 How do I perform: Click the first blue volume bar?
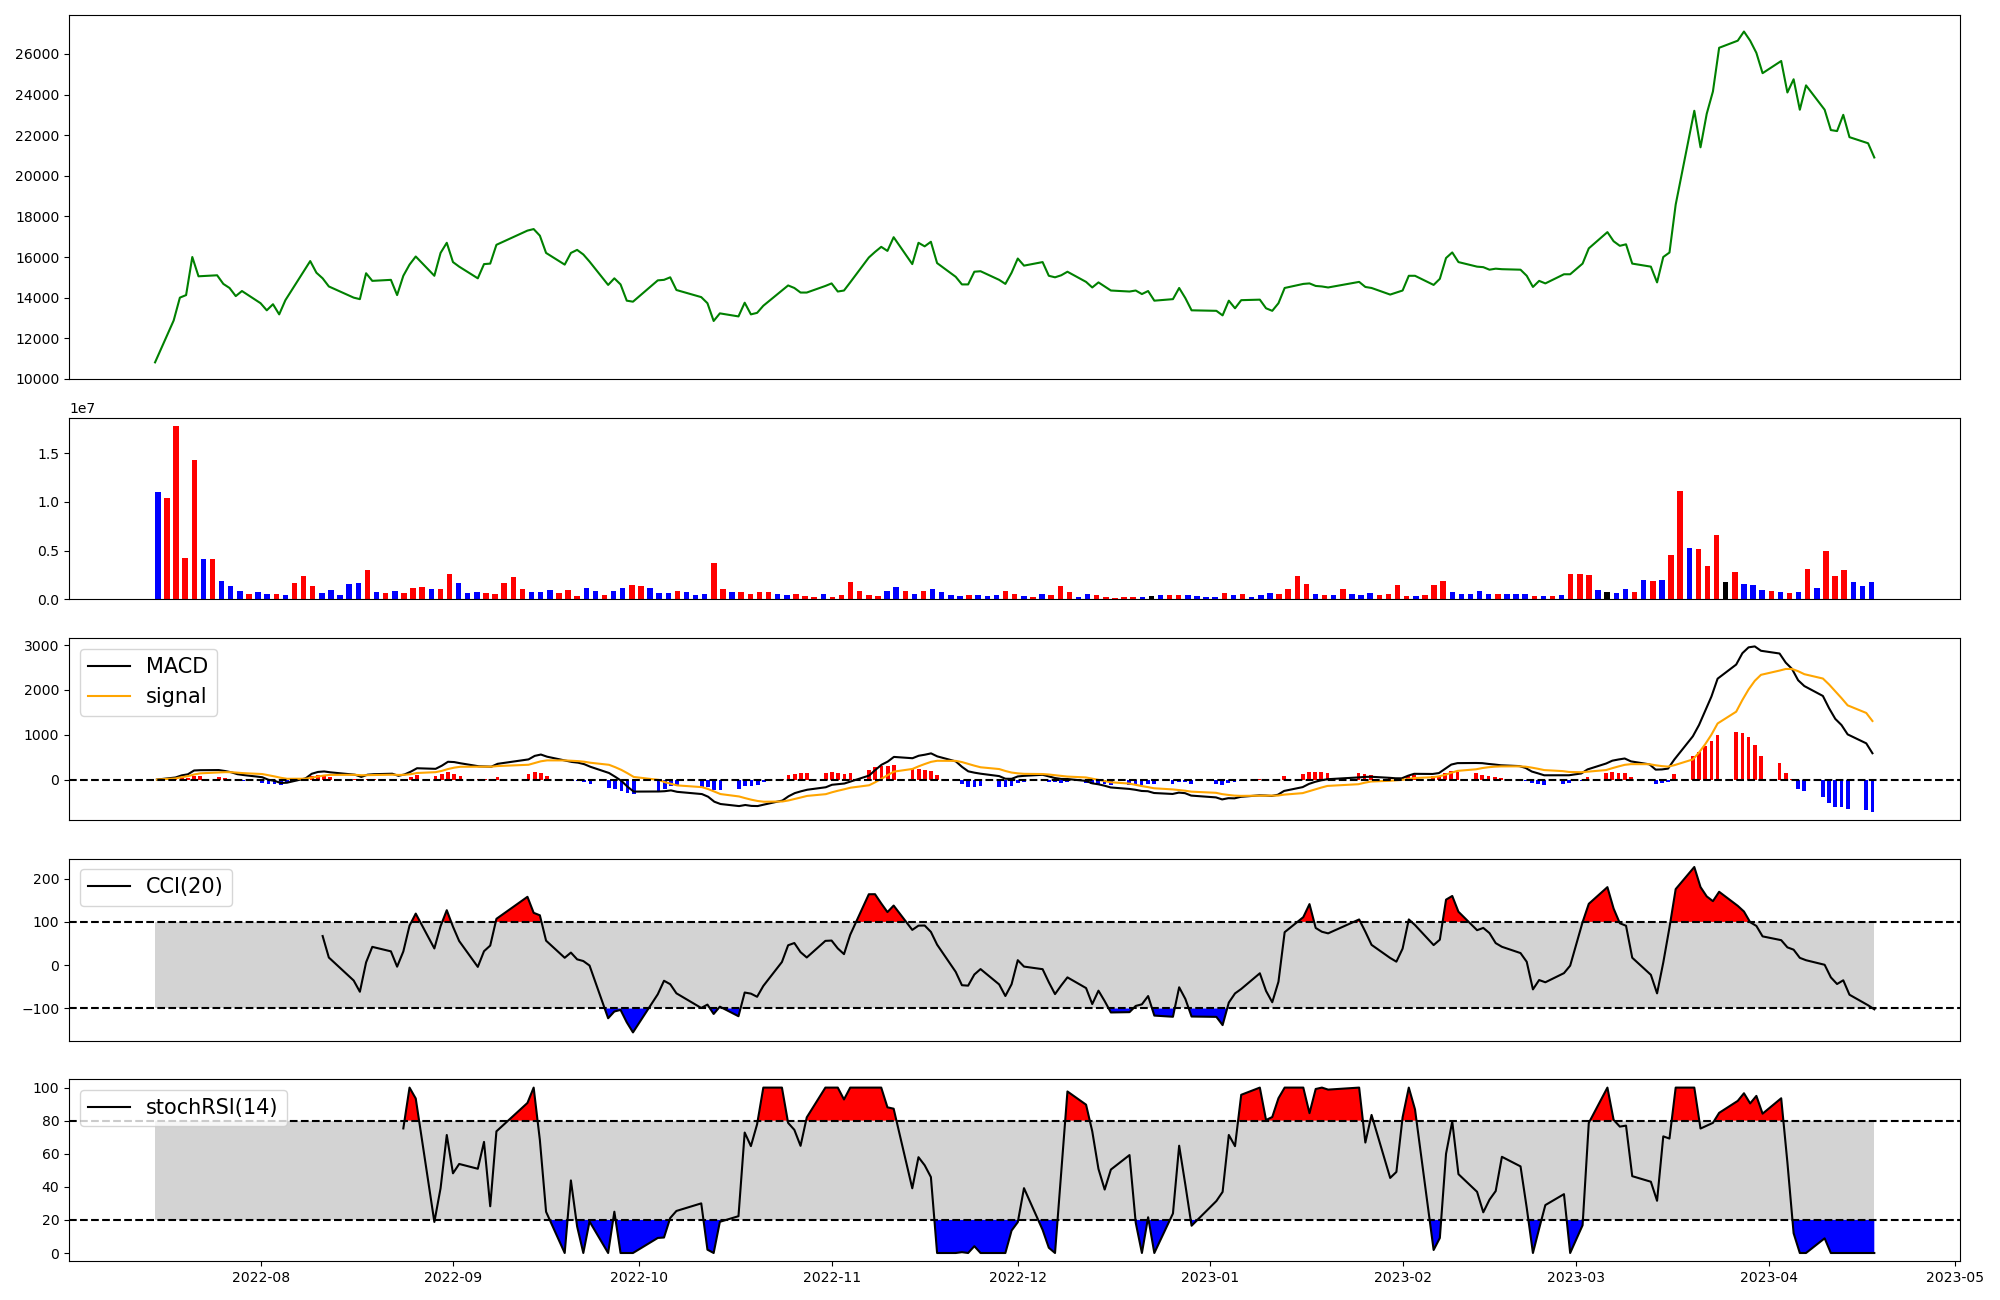[158, 545]
